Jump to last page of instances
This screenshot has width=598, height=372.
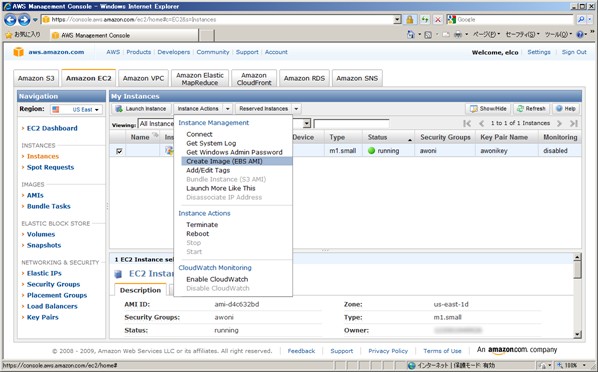pyautogui.click(x=574, y=123)
